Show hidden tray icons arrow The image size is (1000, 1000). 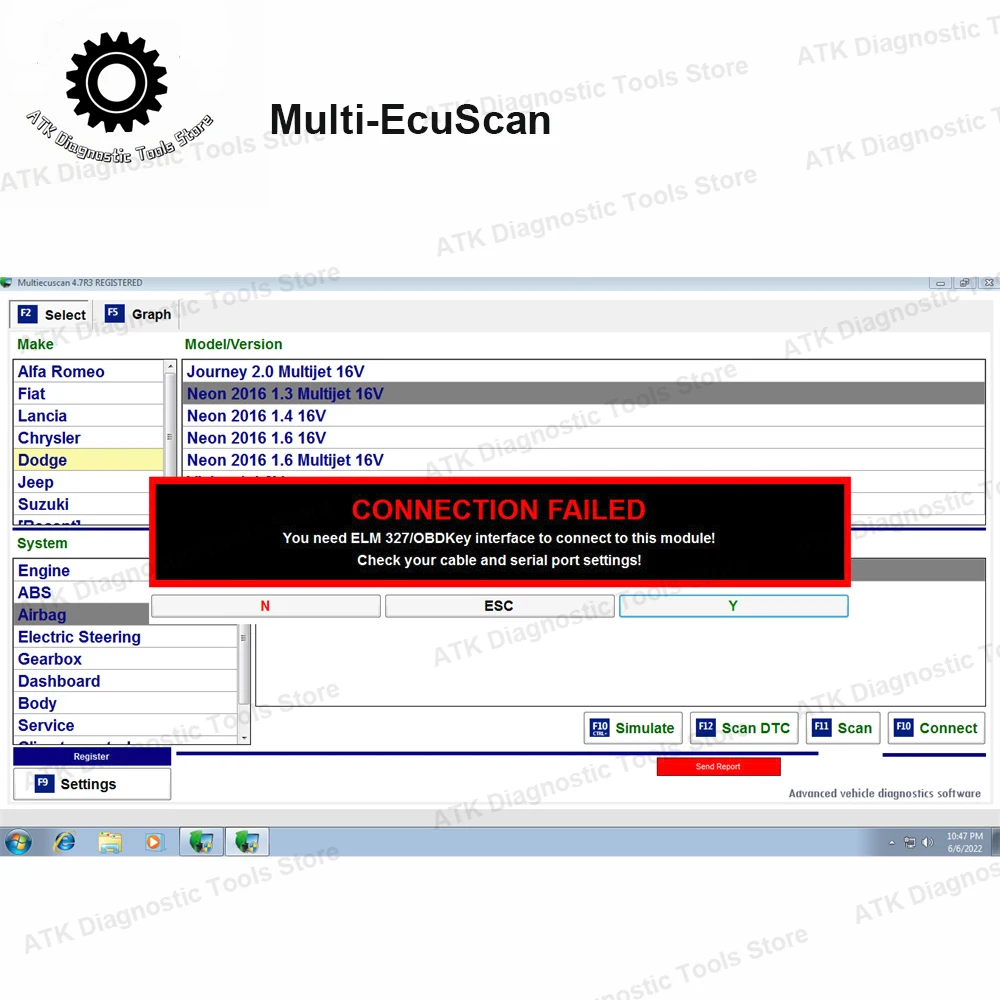click(892, 842)
